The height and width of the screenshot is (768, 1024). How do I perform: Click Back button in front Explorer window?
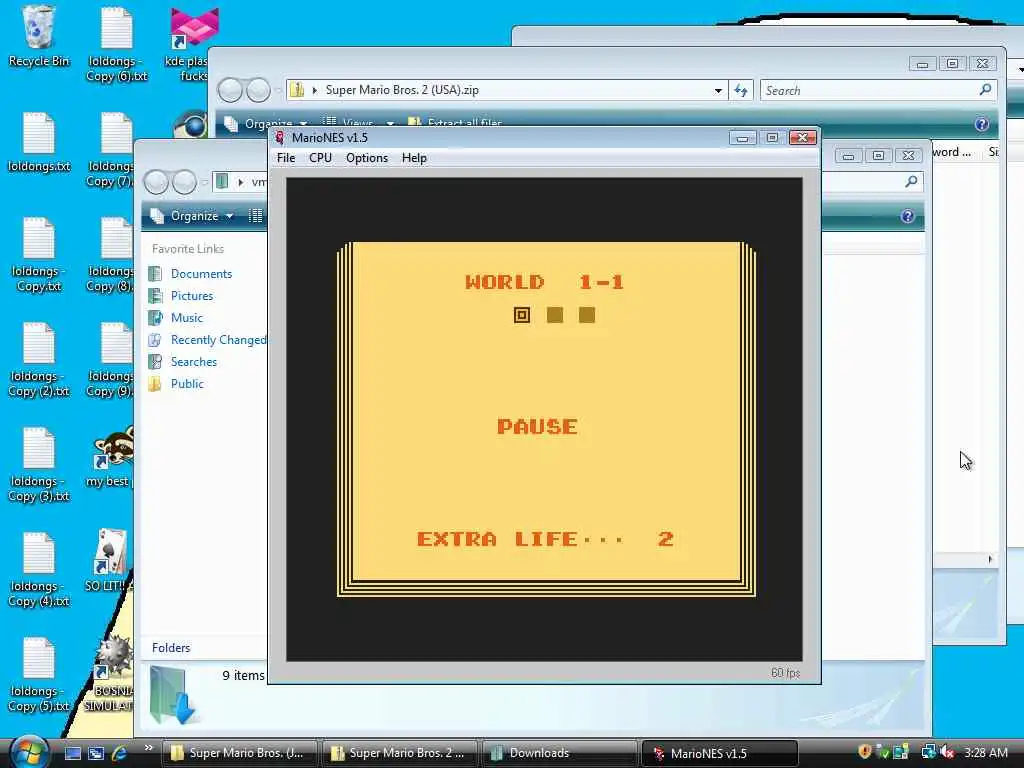156,182
